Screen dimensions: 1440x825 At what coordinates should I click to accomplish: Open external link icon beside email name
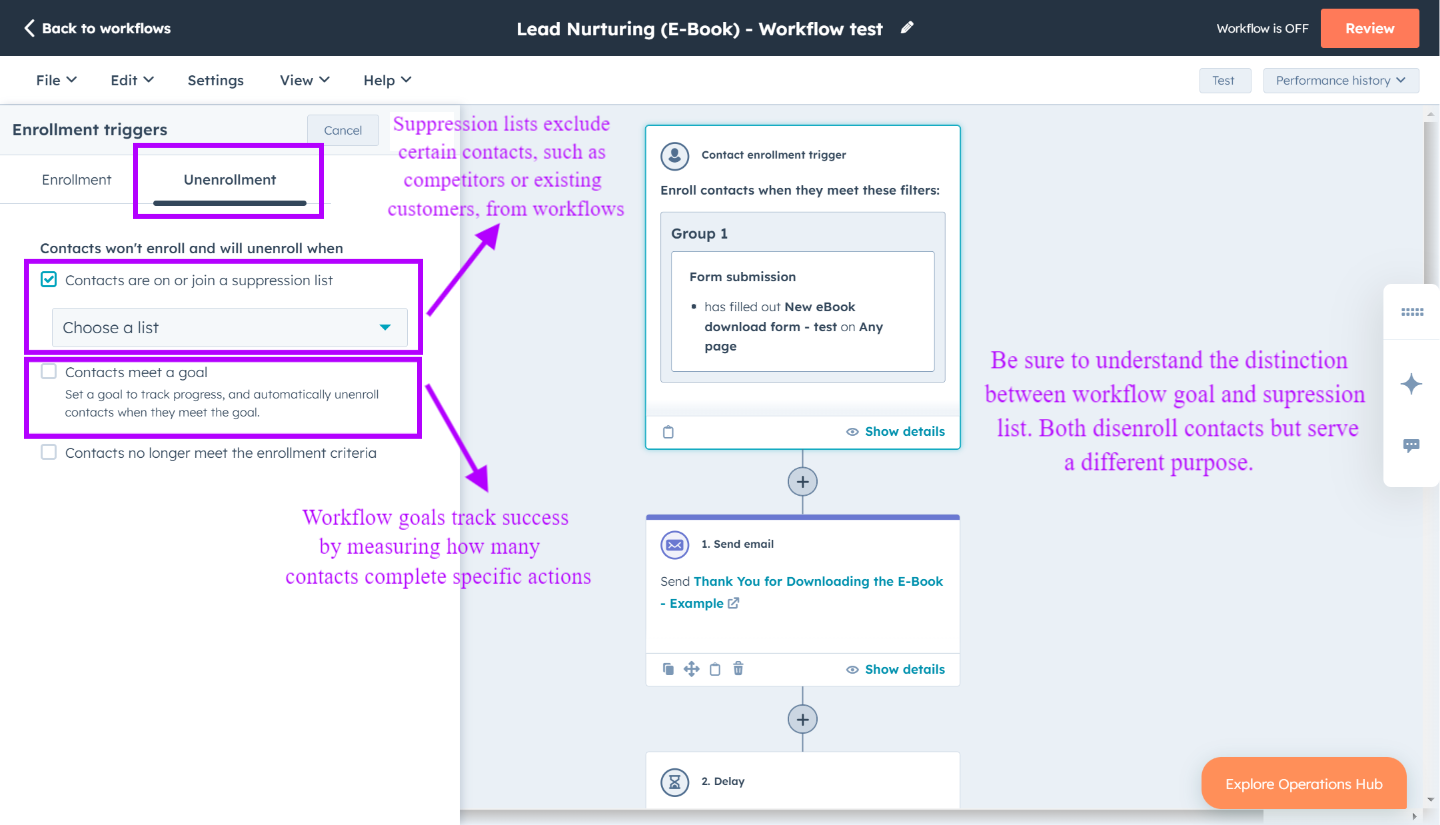[733, 603]
